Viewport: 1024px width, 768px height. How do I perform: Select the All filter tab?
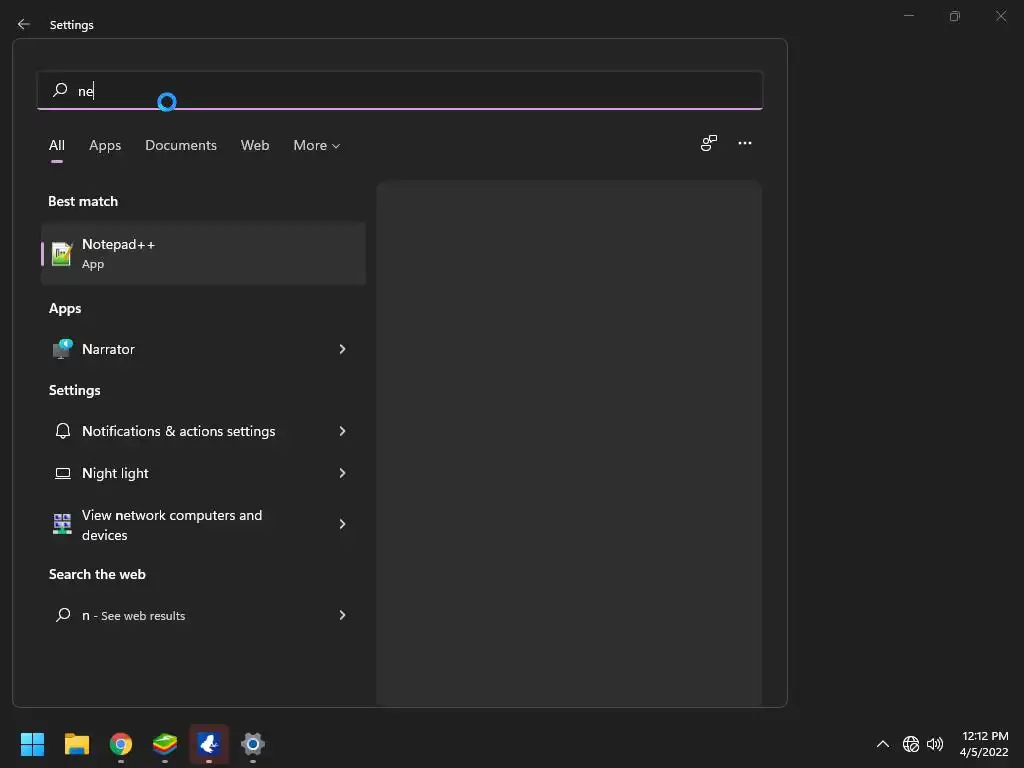click(x=57, y=145)
